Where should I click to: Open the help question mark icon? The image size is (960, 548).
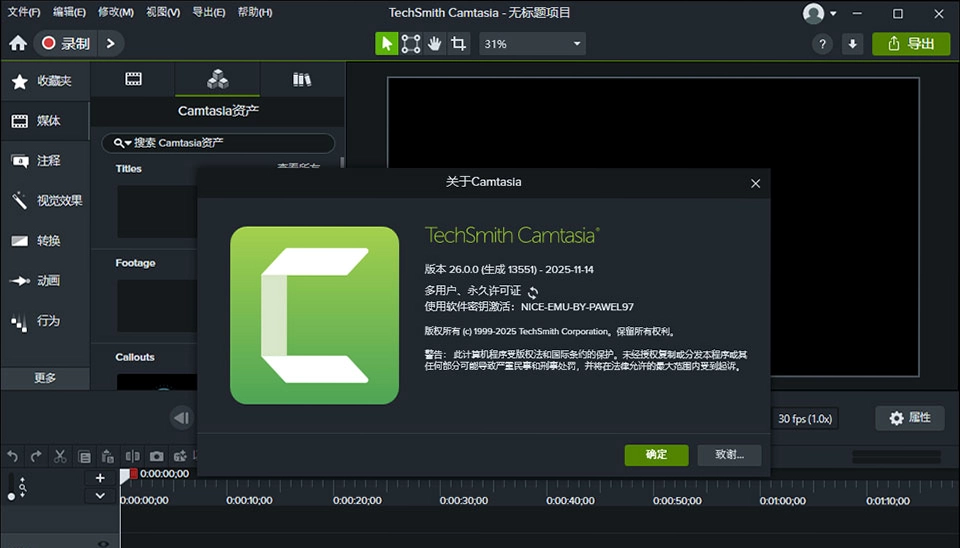click(822, 44)
